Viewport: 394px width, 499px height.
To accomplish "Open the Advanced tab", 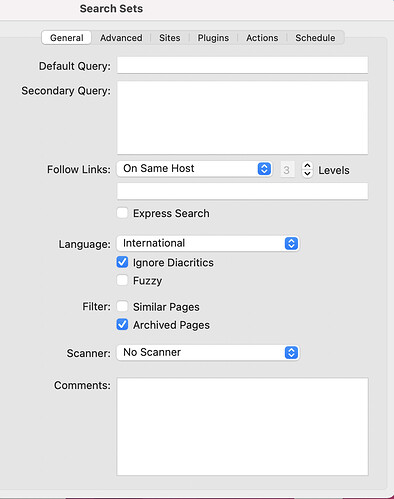I will pyautogui.click(x=121, y=38).
